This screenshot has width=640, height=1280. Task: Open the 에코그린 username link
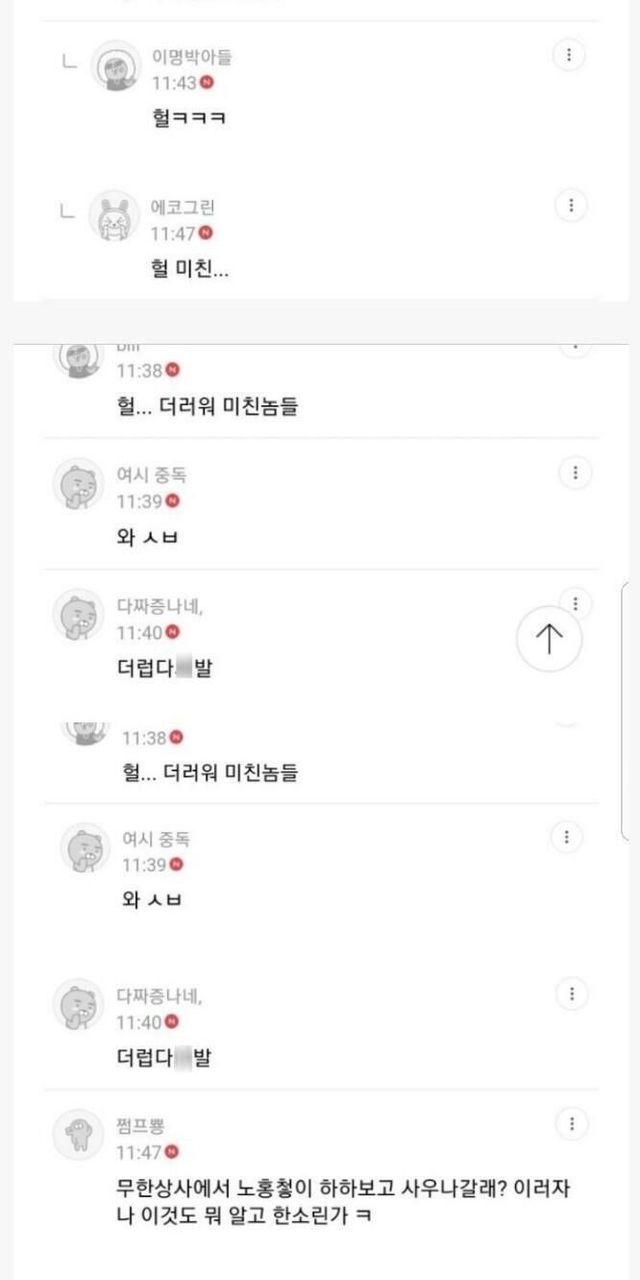(182, 208)
